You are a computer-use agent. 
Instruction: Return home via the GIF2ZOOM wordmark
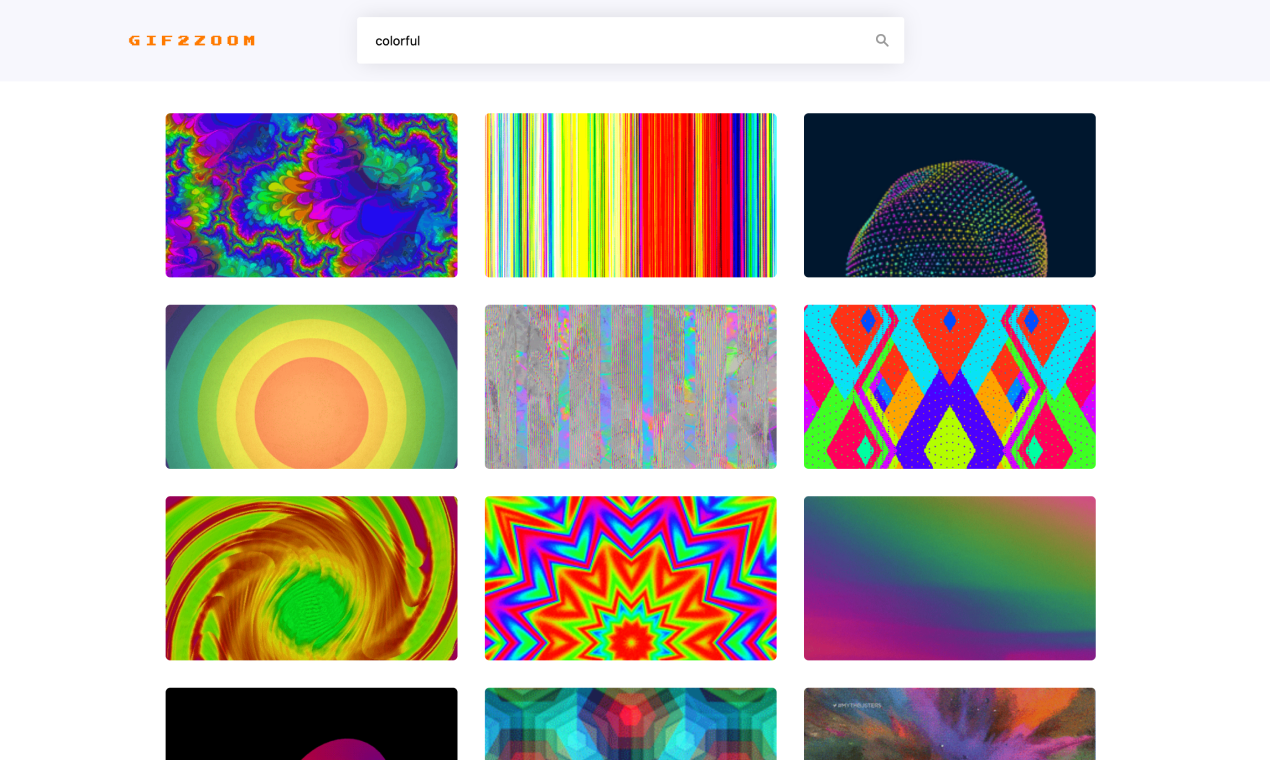(191, 41)
